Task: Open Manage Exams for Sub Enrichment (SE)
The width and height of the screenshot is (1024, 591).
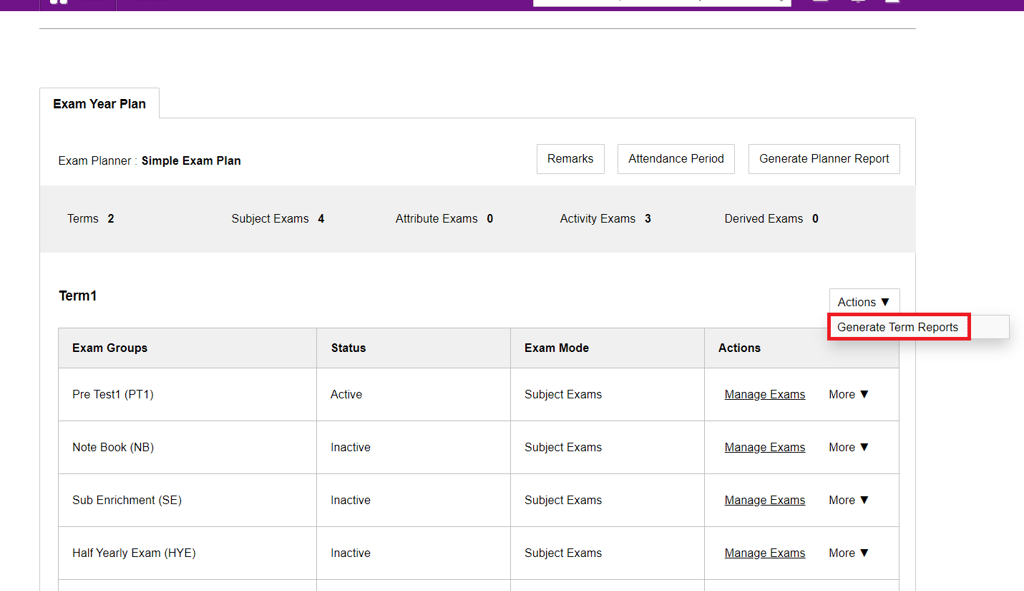Action: 765,501
